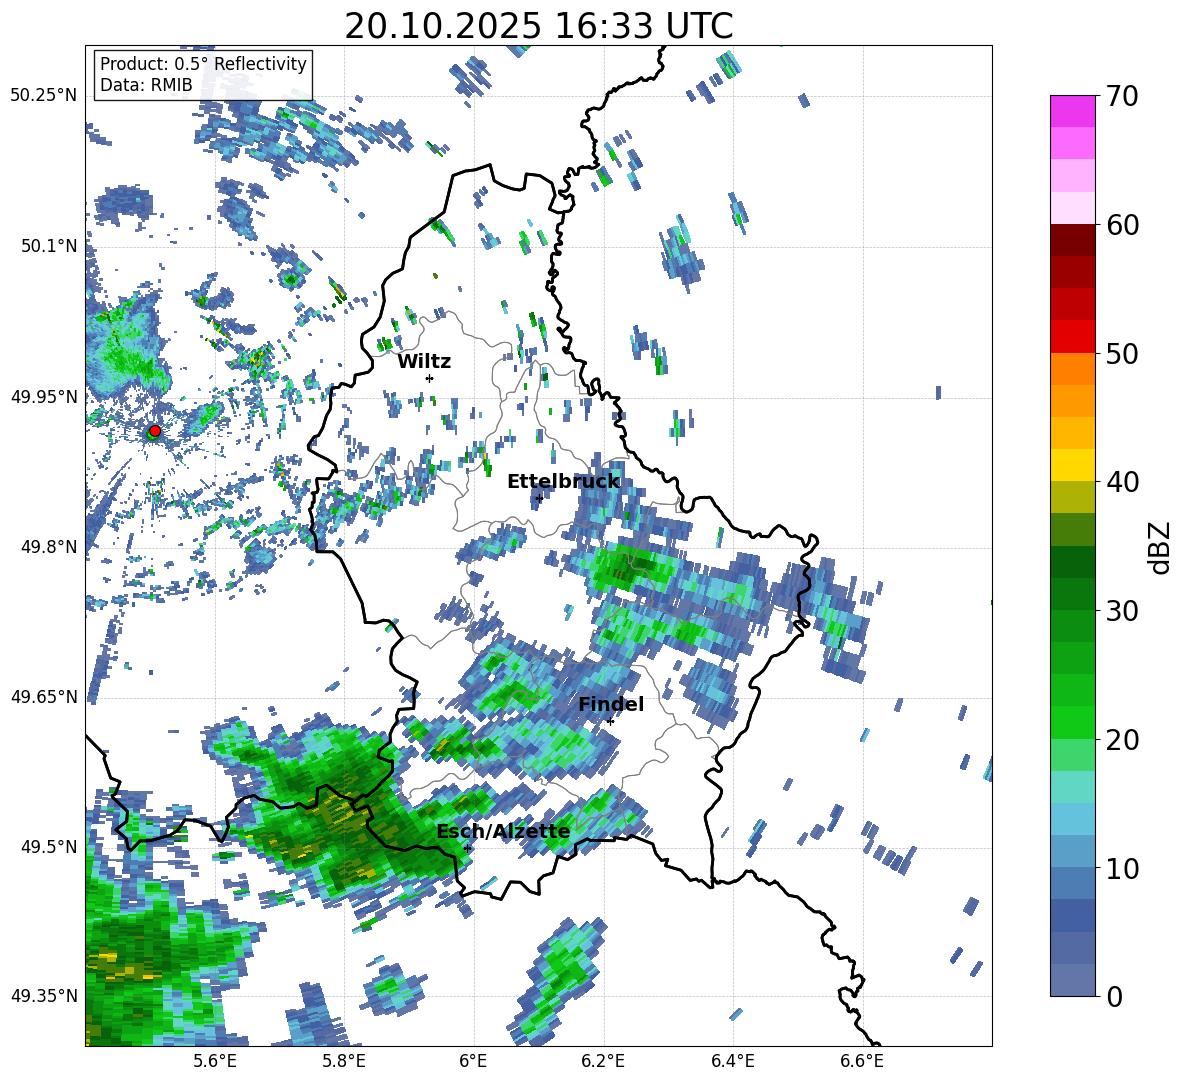
Task: Click the Data: RMIB text
Action: [146, 85]
